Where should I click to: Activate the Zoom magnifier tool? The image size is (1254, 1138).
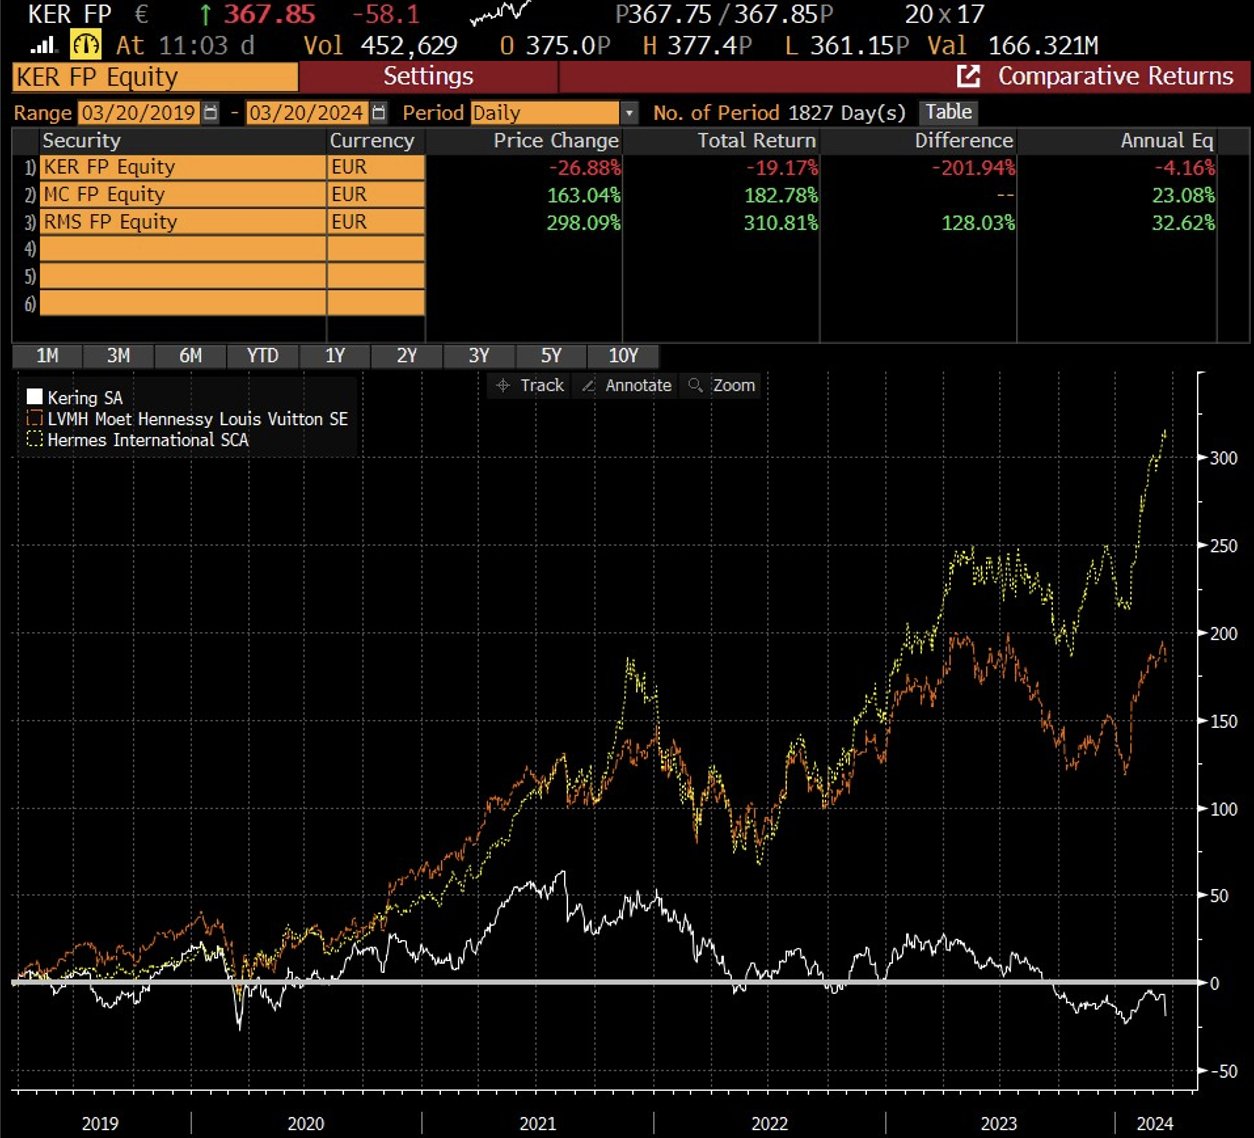coord(721,385)
